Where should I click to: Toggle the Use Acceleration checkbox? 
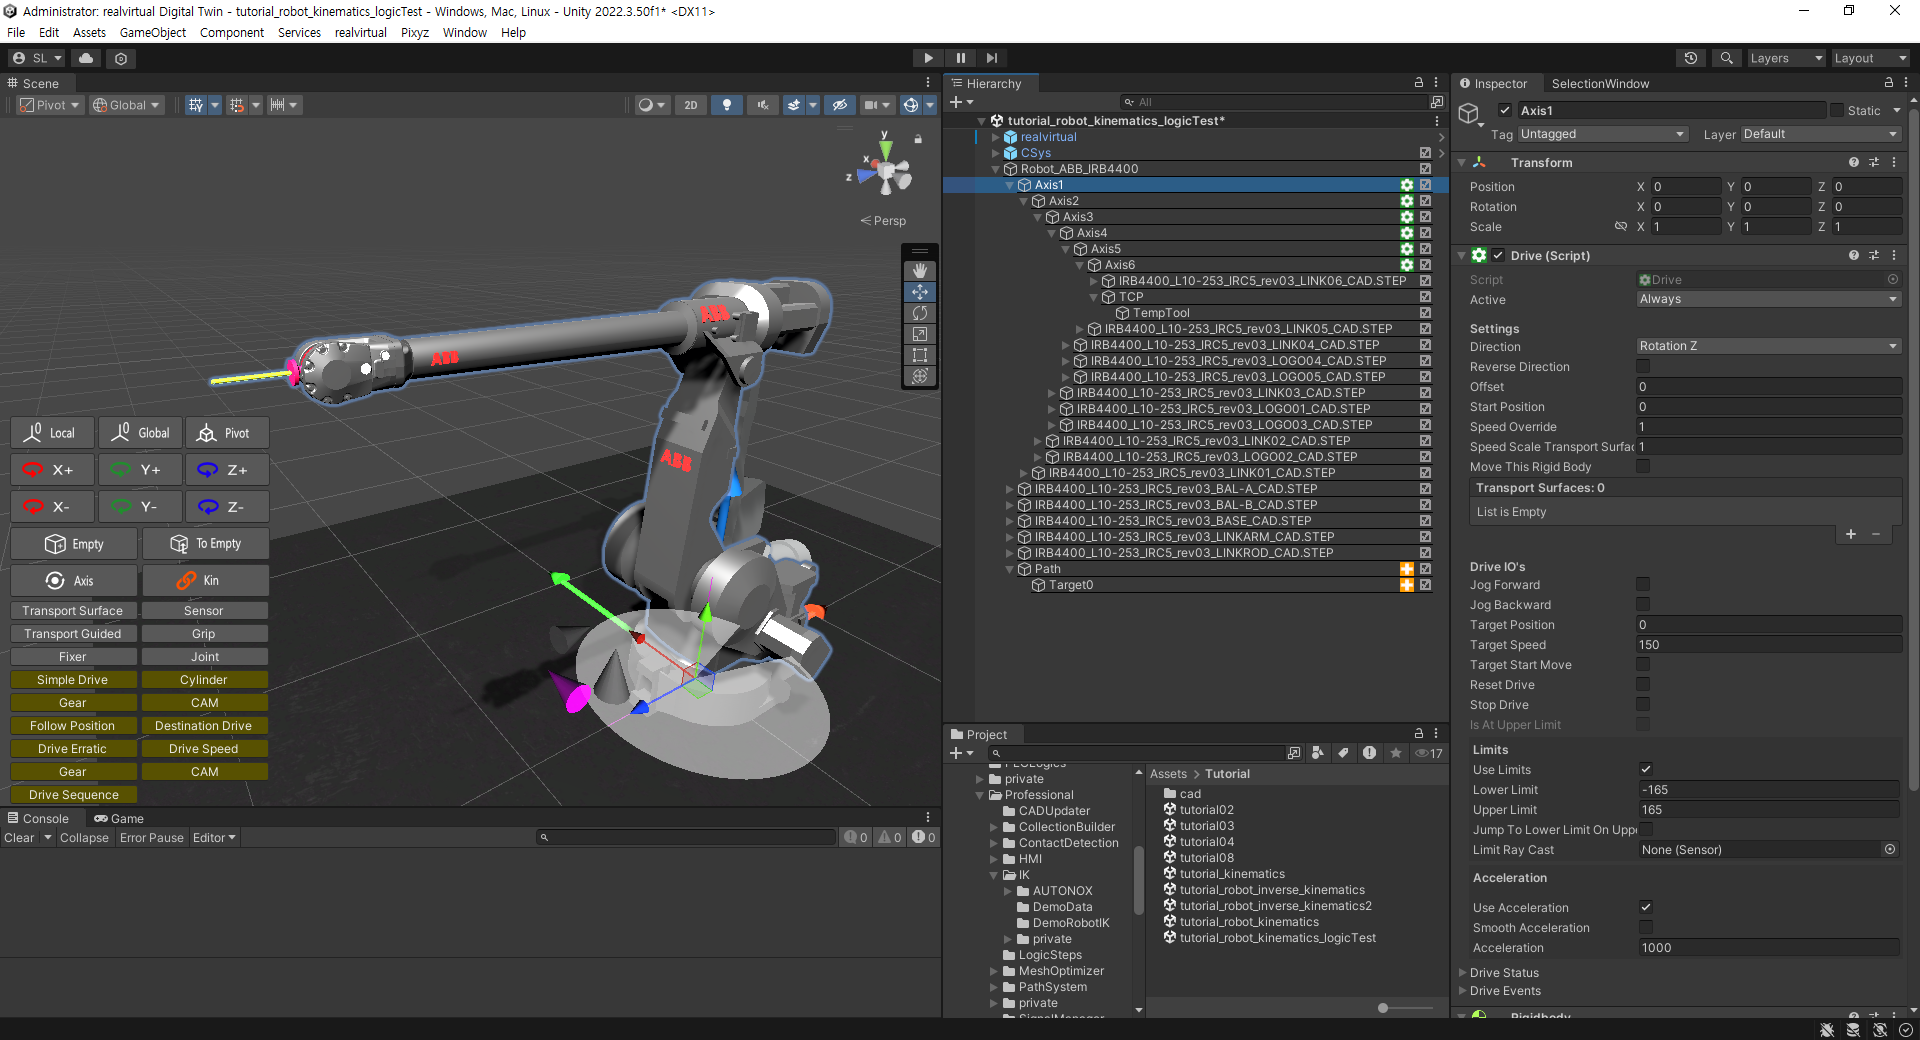click(1646, 907)
